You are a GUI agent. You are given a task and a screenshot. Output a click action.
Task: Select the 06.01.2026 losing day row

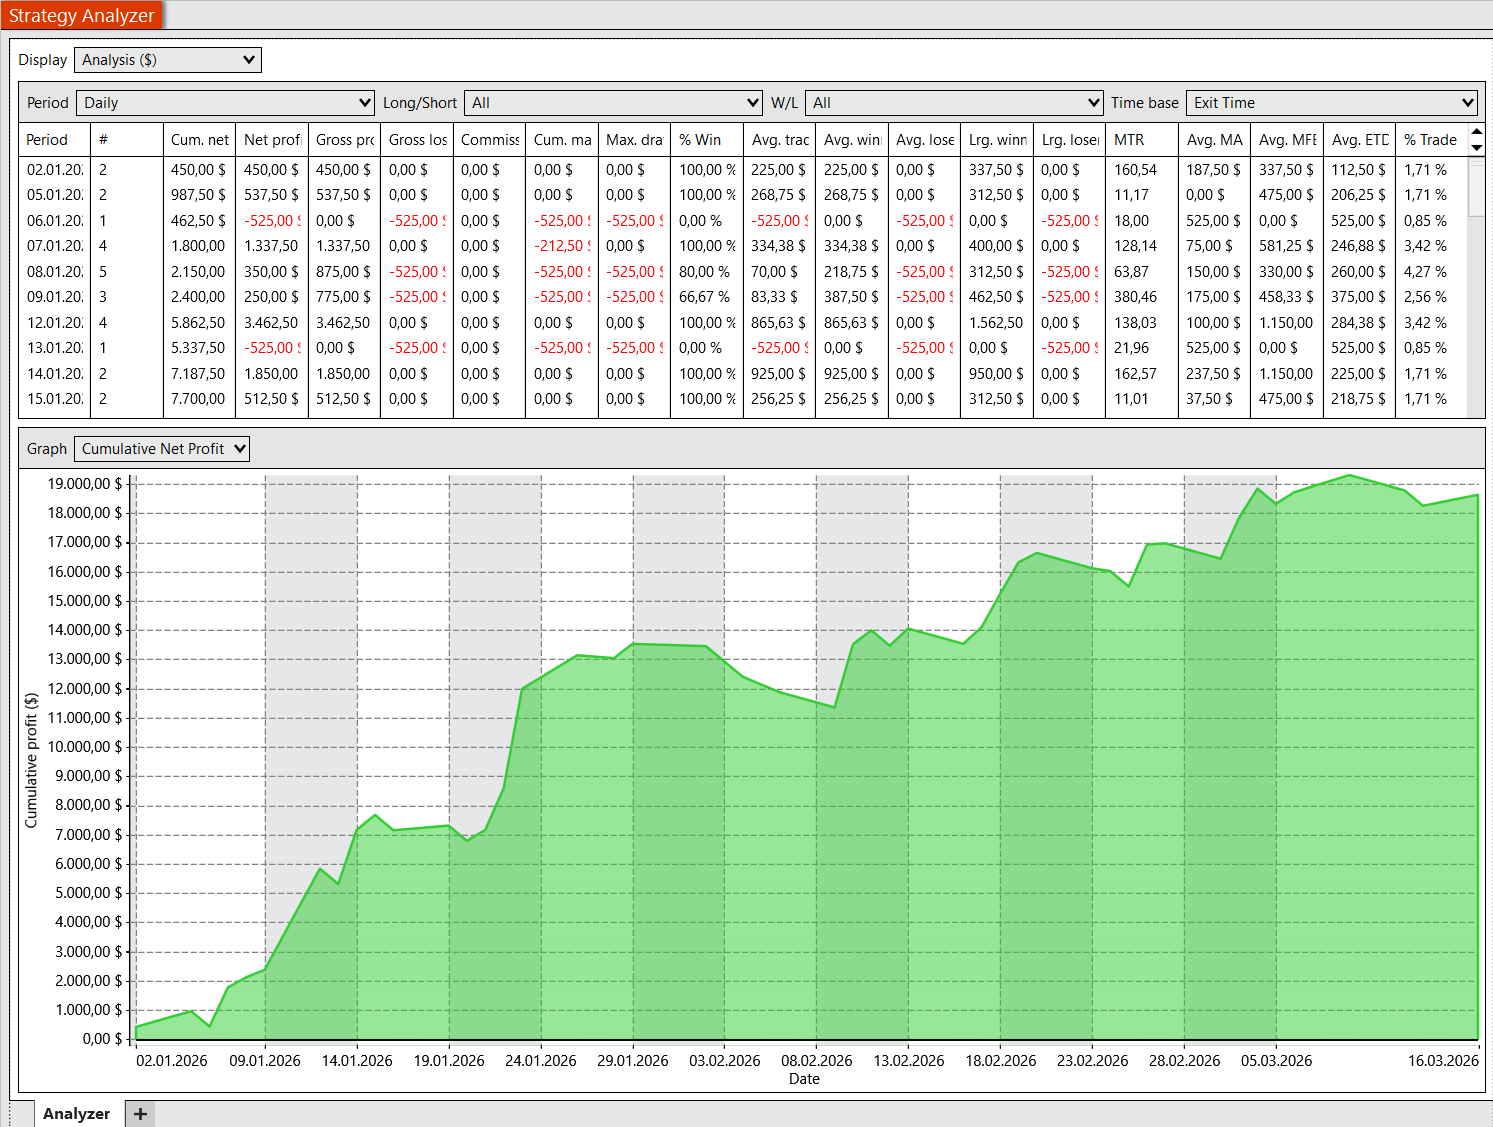(x=55, y=221)
